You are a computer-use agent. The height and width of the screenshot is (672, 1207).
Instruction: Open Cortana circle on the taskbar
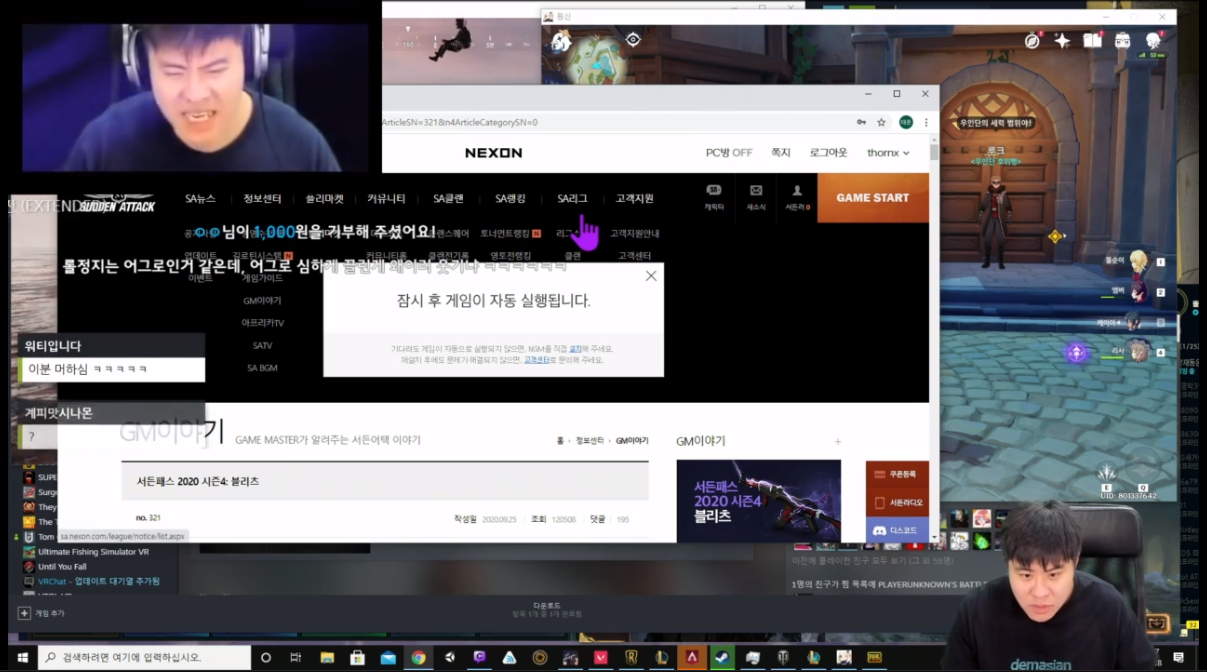pyautogui.click(x=266, y=657)
